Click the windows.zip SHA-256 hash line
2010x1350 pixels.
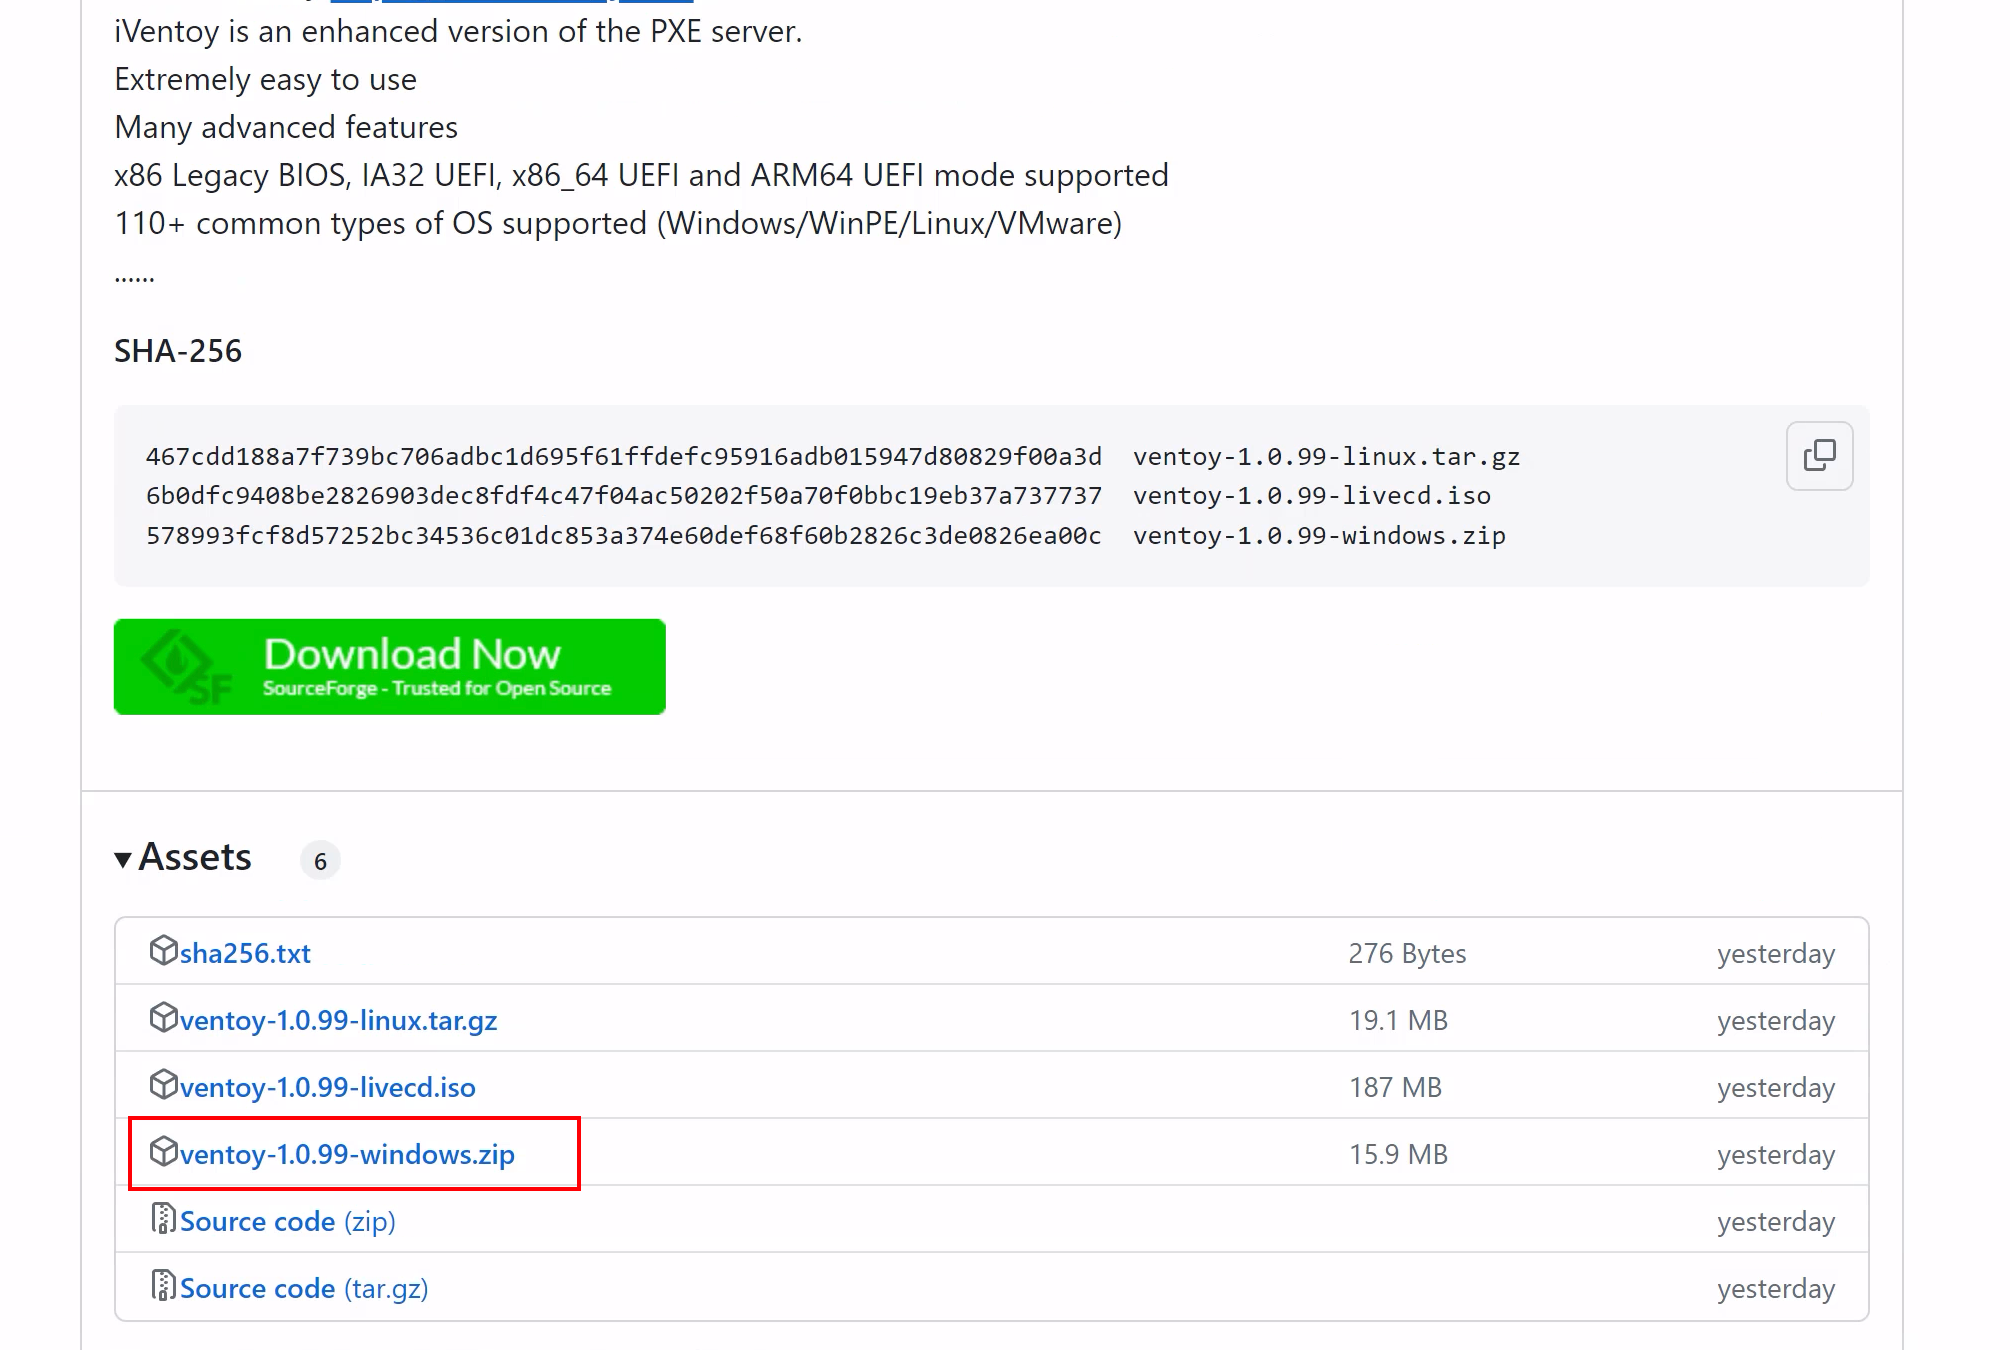pyautogui.click(x=623, y=536)
